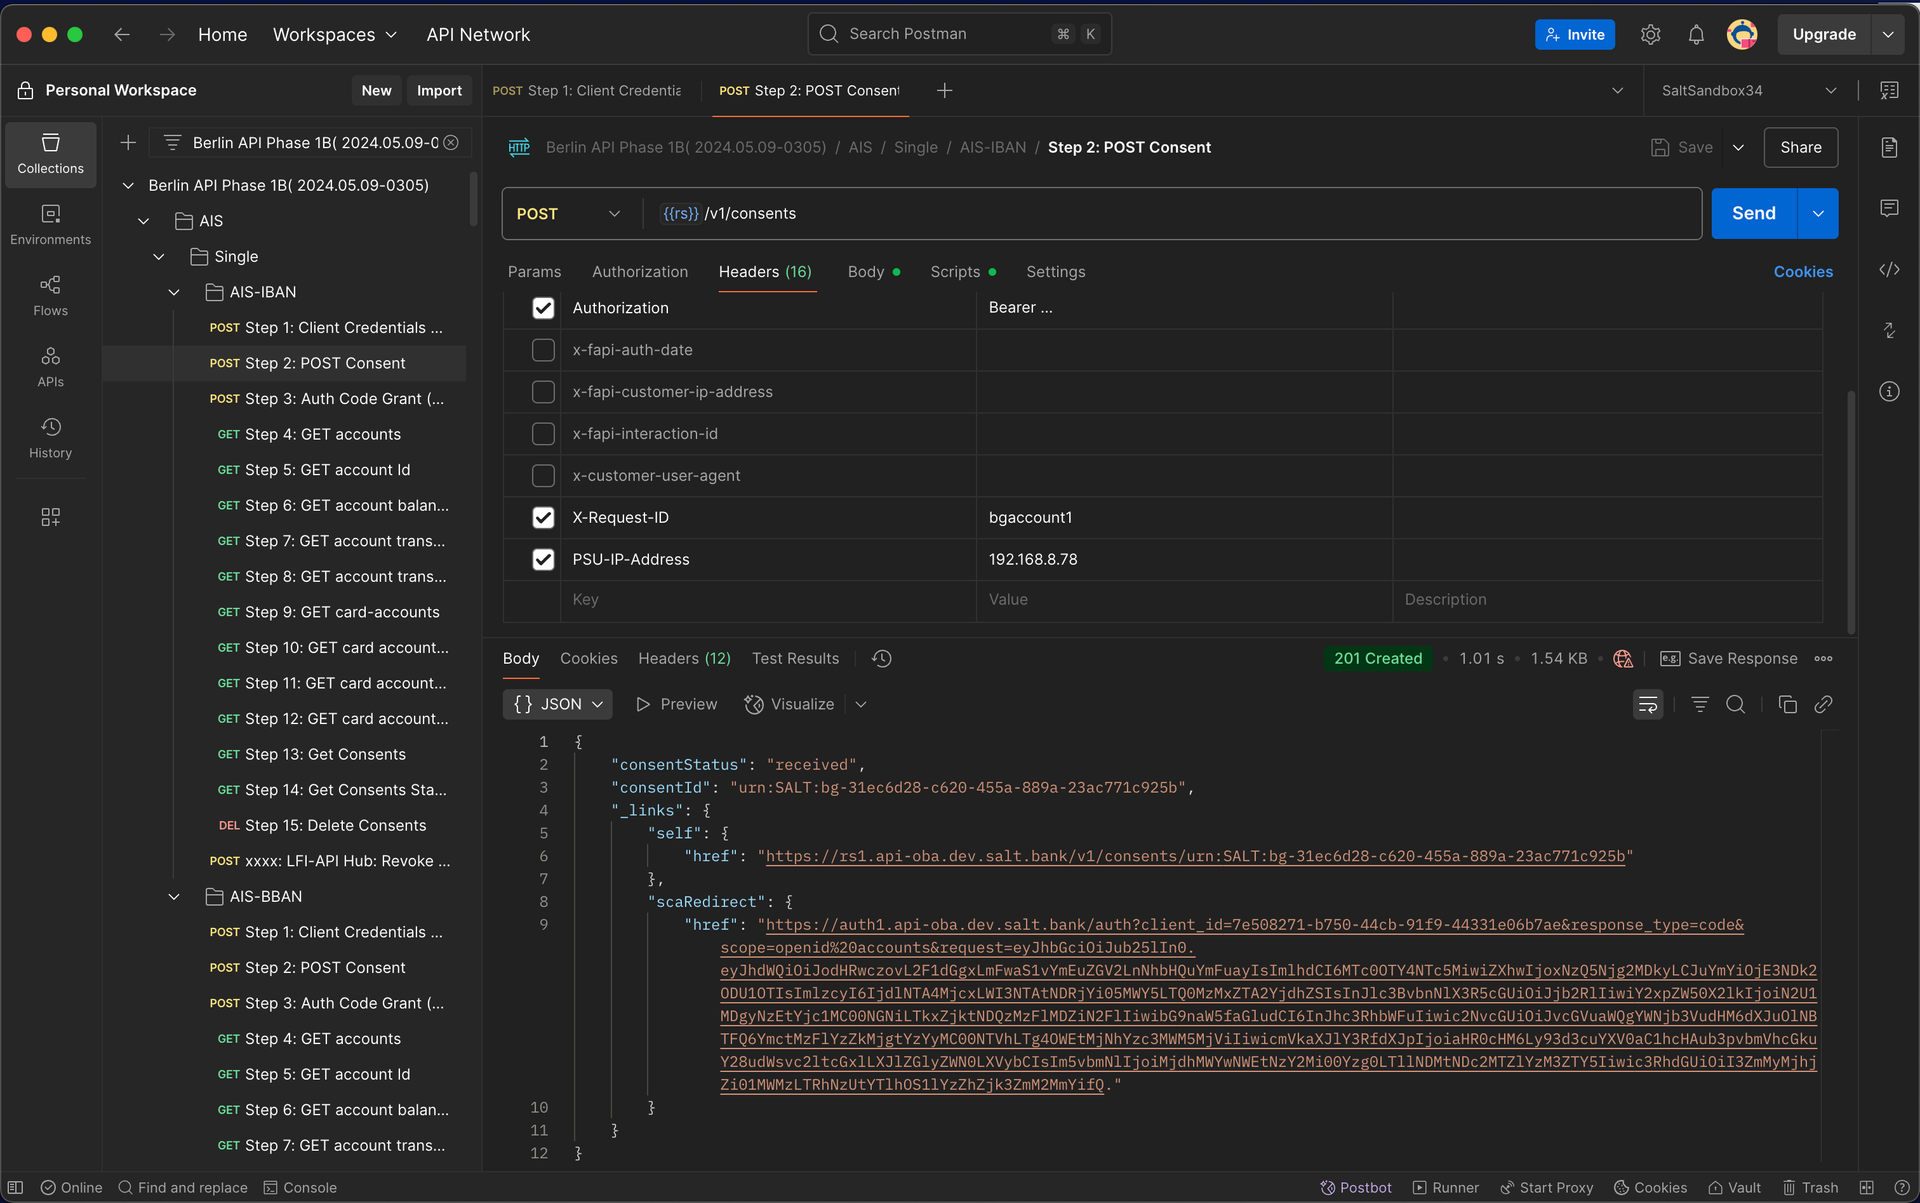Open the comments panel icon
Image resolution: width=1920 pixels, height=1203 pixels.
pos(1889,208)
